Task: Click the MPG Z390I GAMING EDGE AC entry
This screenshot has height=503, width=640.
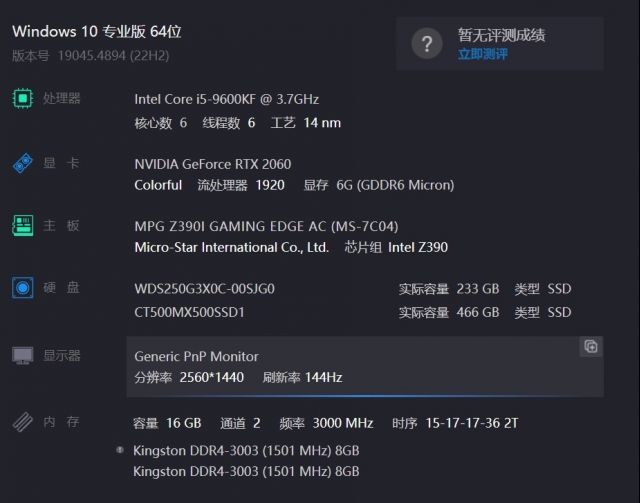Action: 266,226
